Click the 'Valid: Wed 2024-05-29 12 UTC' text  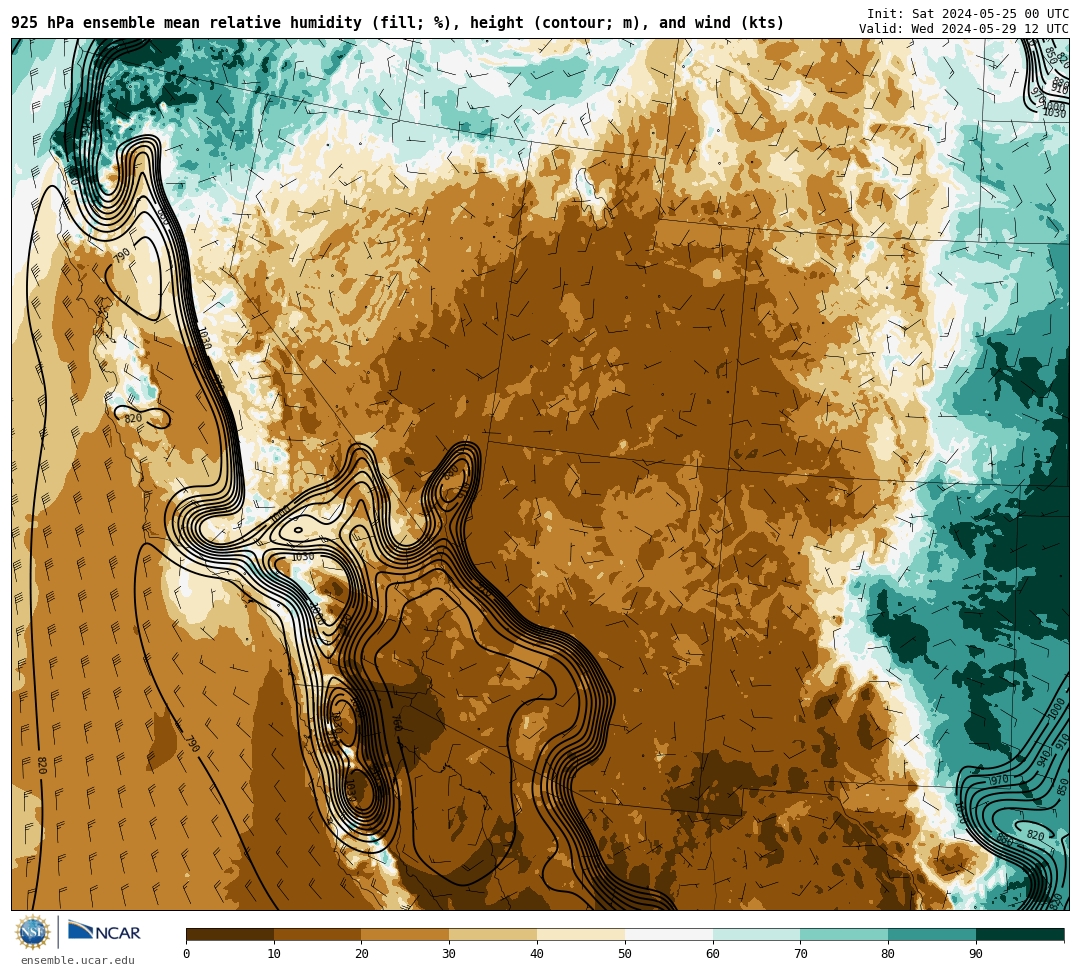[964, 29]
